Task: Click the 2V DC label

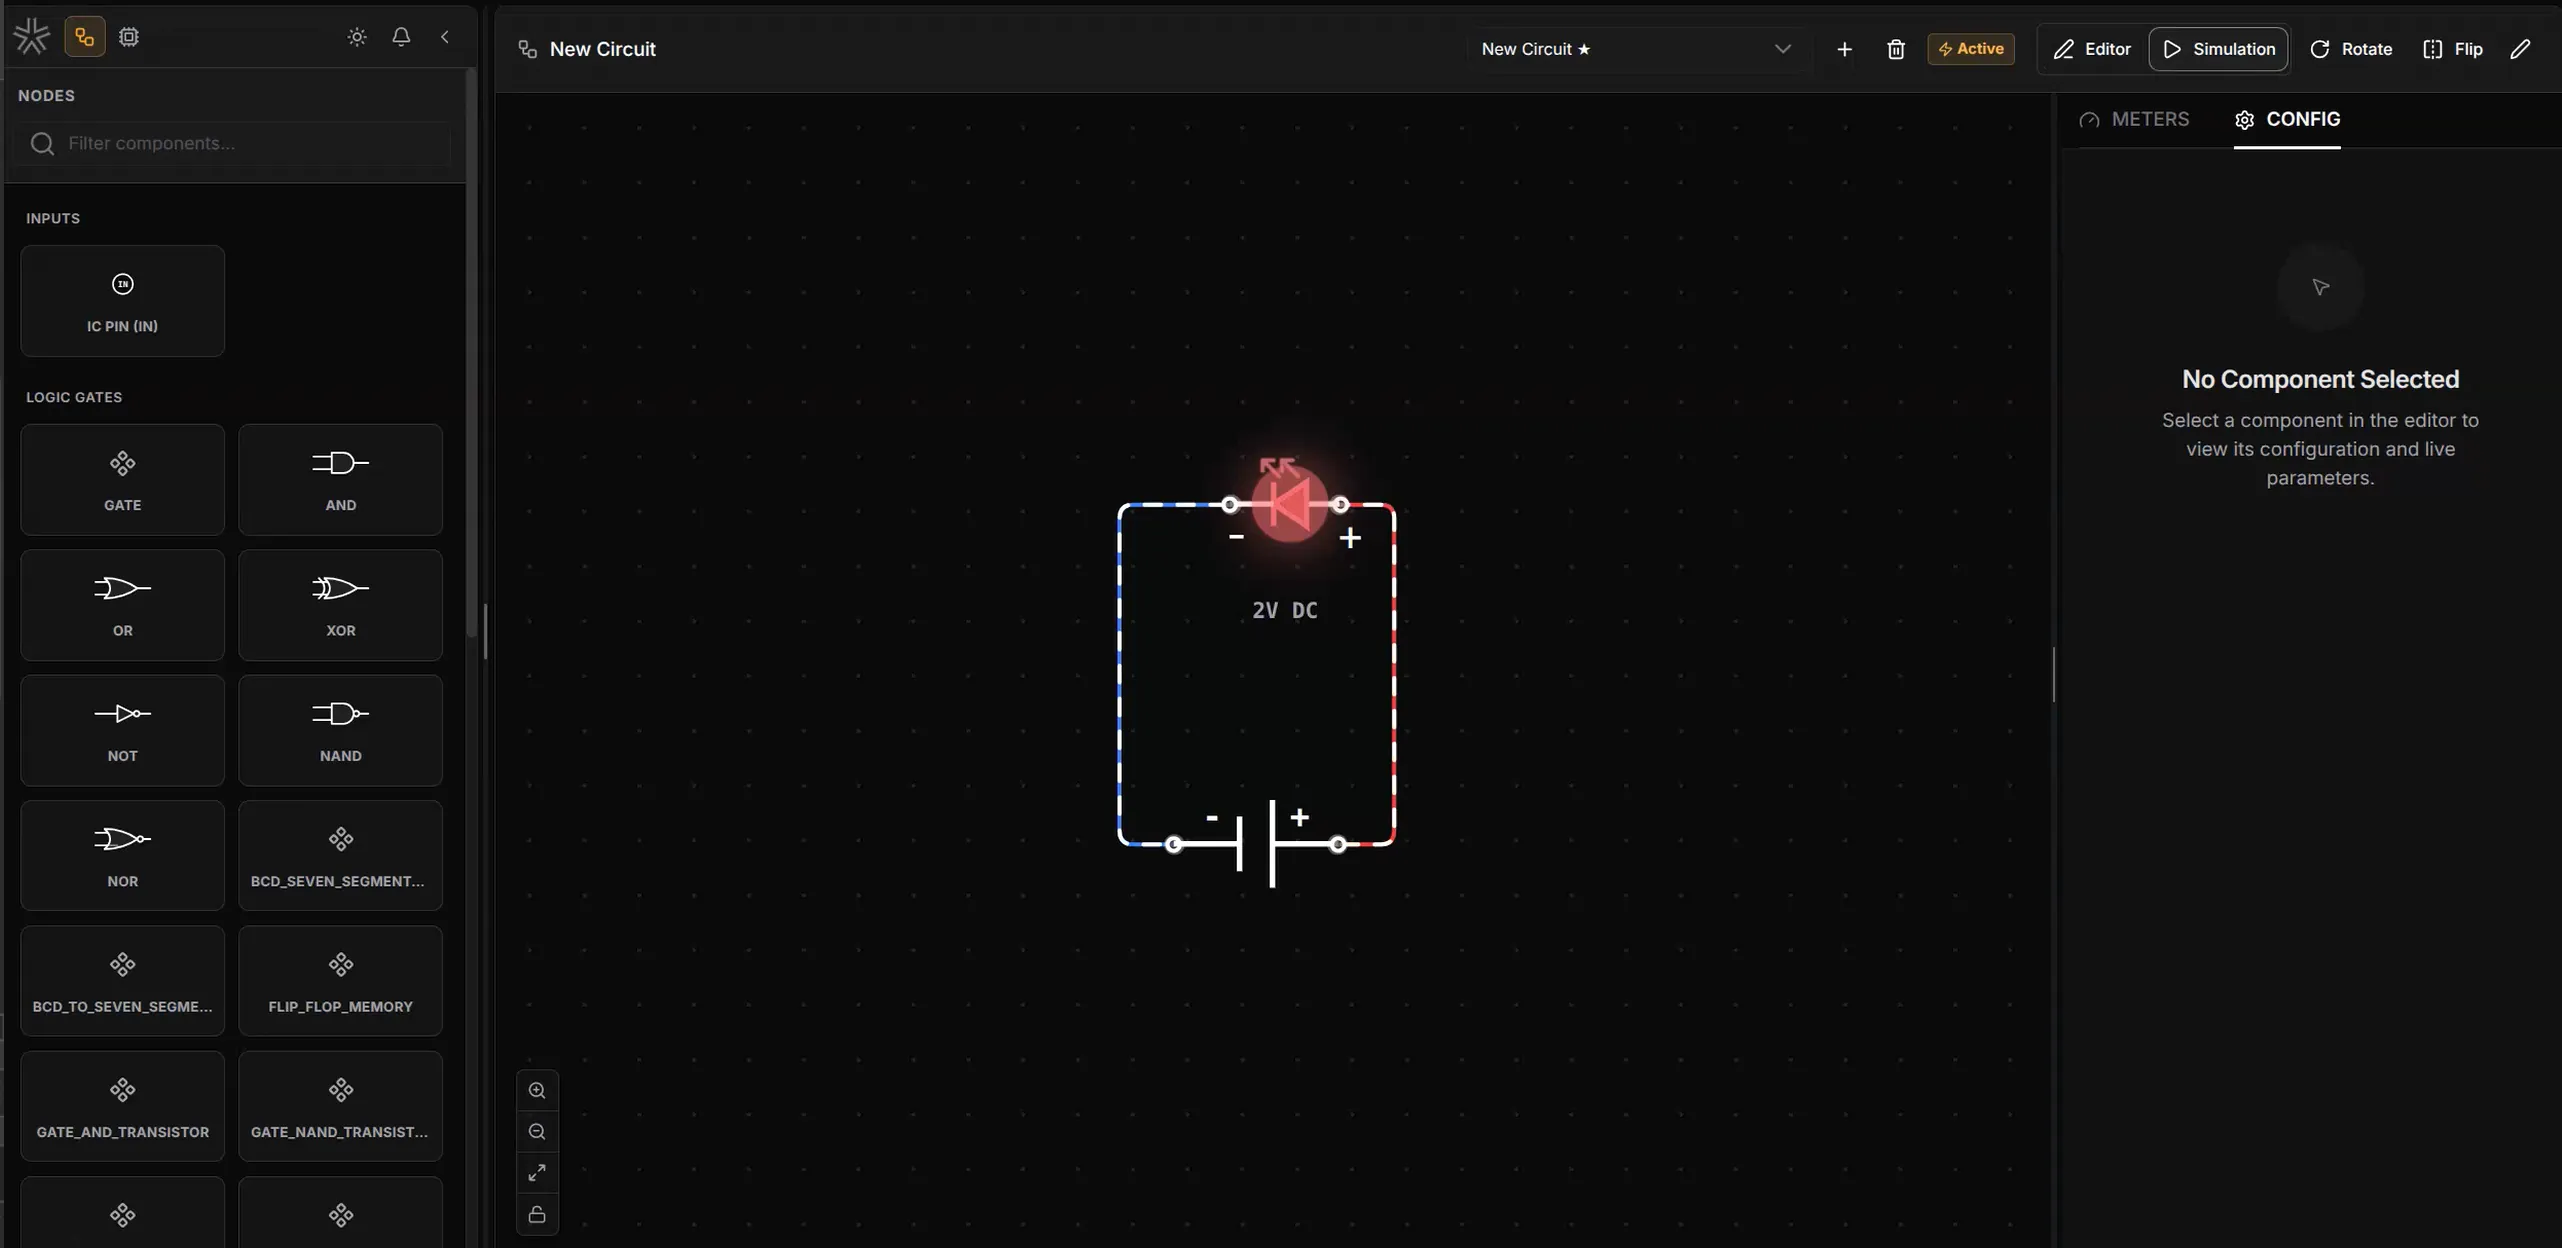Action: [1285, 610]
